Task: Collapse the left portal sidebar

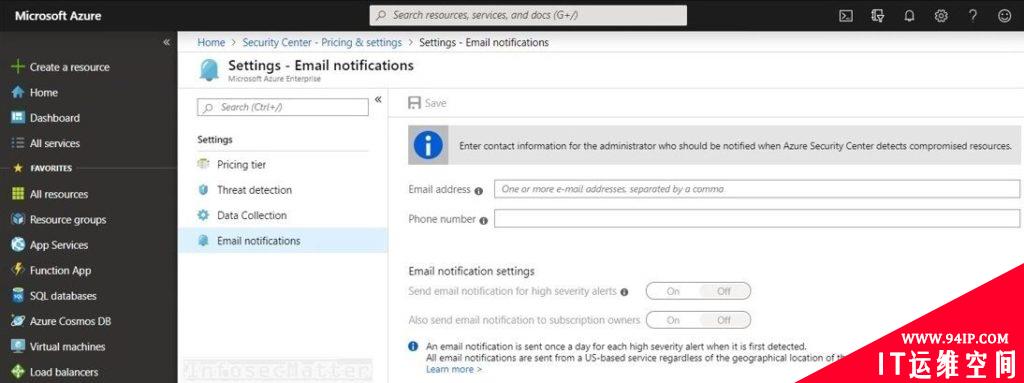Action: coord(167,42)
